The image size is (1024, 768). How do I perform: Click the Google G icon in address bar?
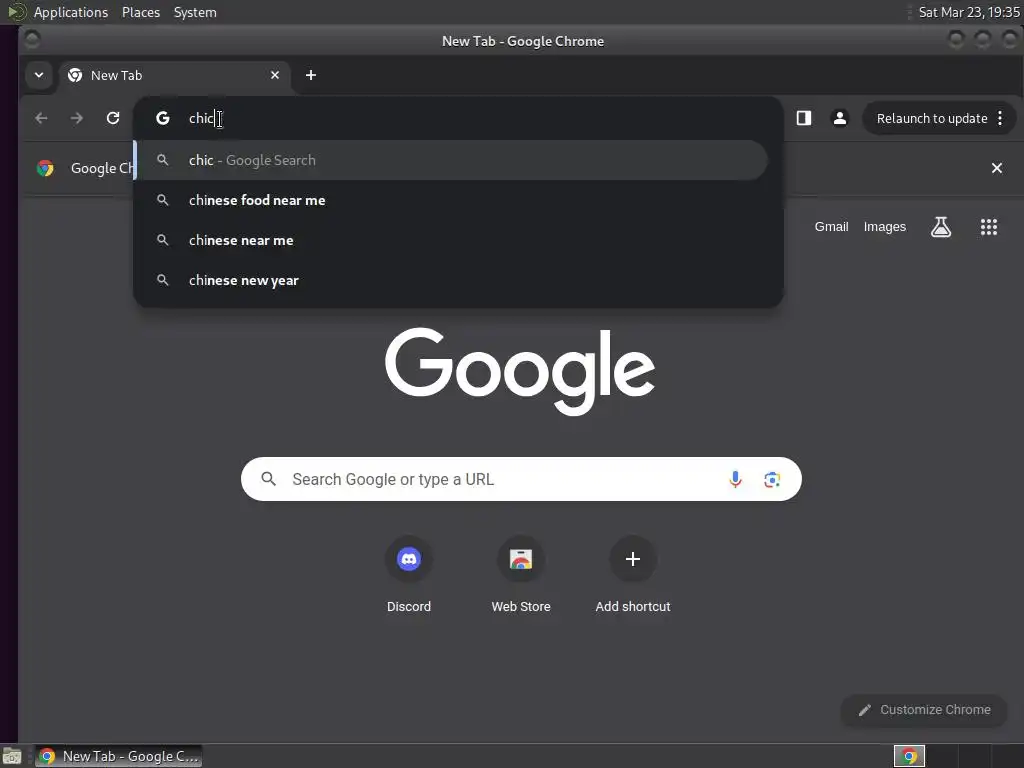(x=163, y=118)
